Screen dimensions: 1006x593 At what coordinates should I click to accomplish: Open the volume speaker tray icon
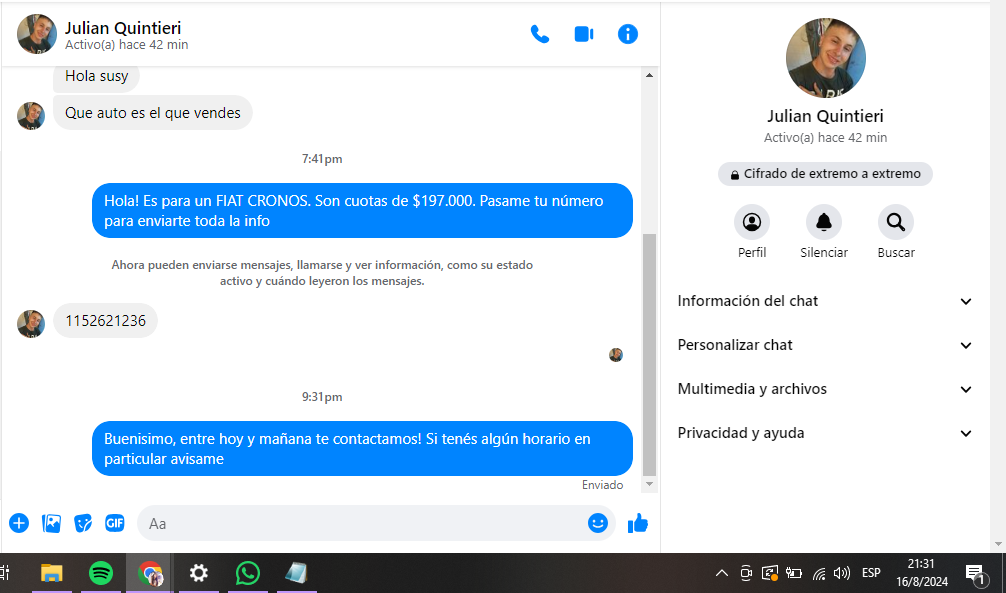point(841,573)
